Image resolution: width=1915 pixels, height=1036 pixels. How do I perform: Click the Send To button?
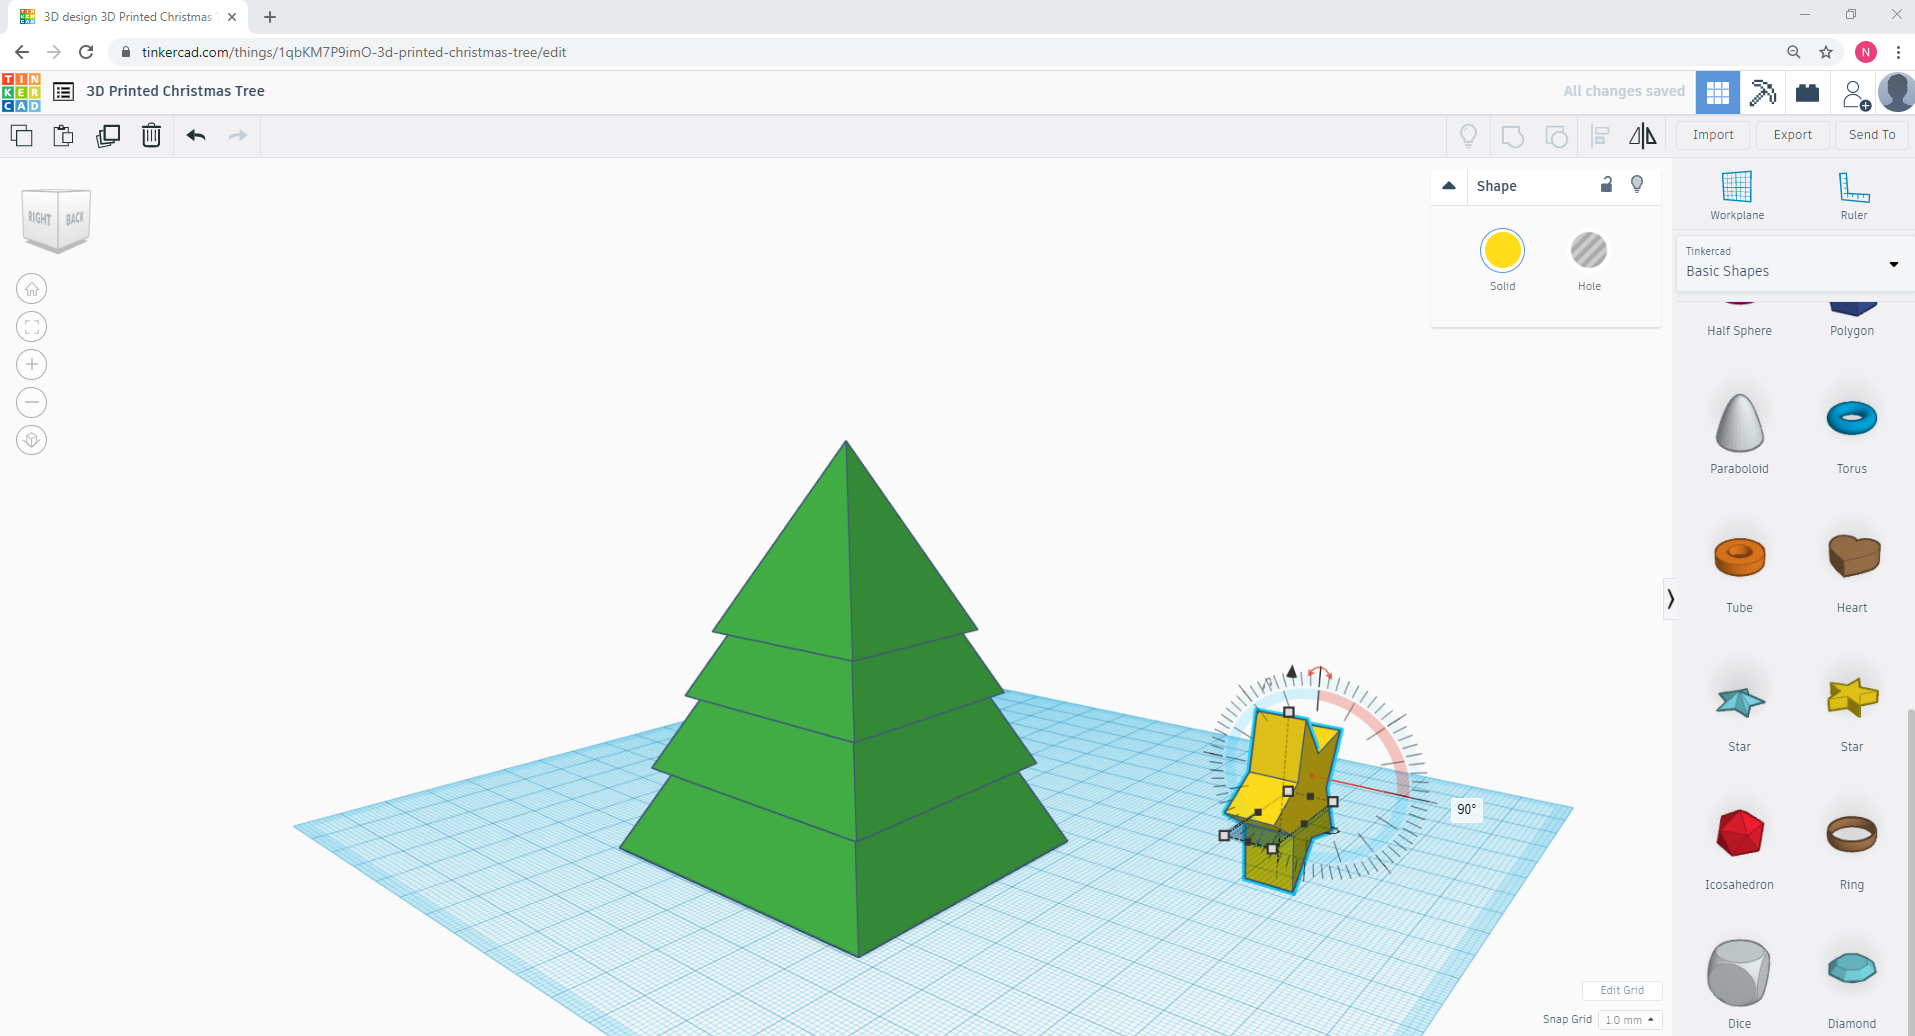(1871, 135)
